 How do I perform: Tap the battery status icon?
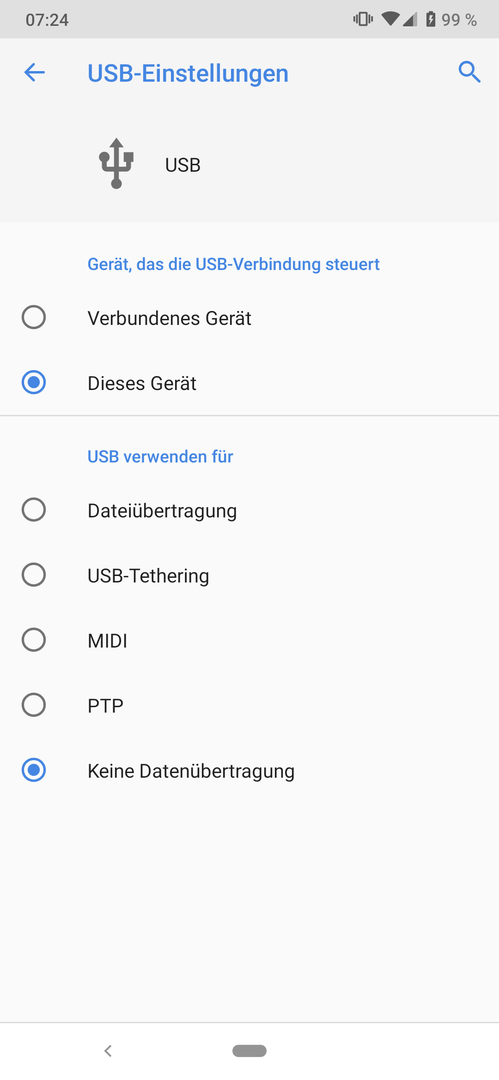point(431,19)
